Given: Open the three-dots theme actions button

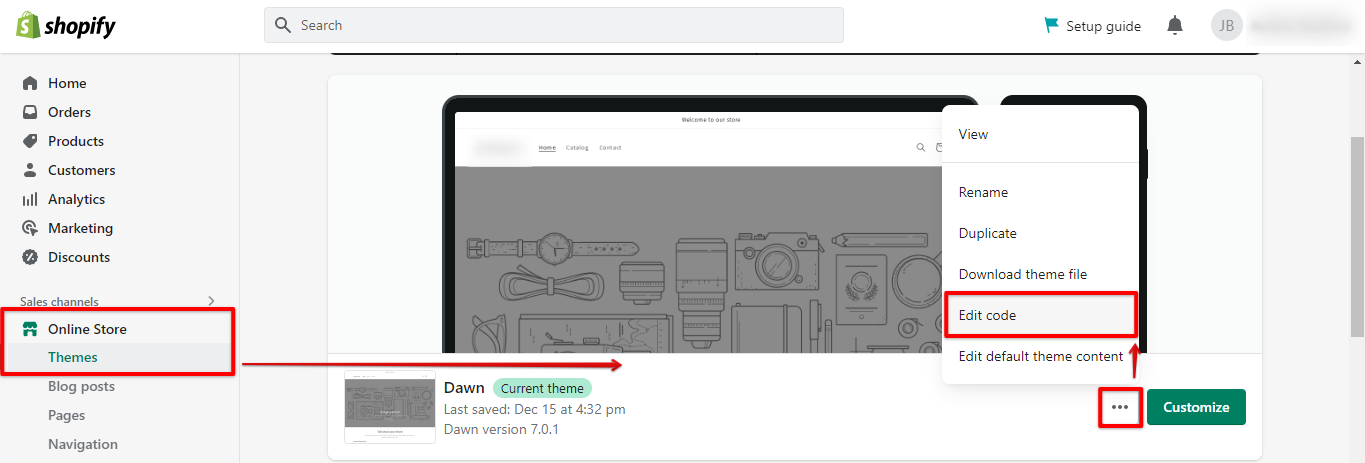Looking at the screenshot, I should [x=1120, y=407].
